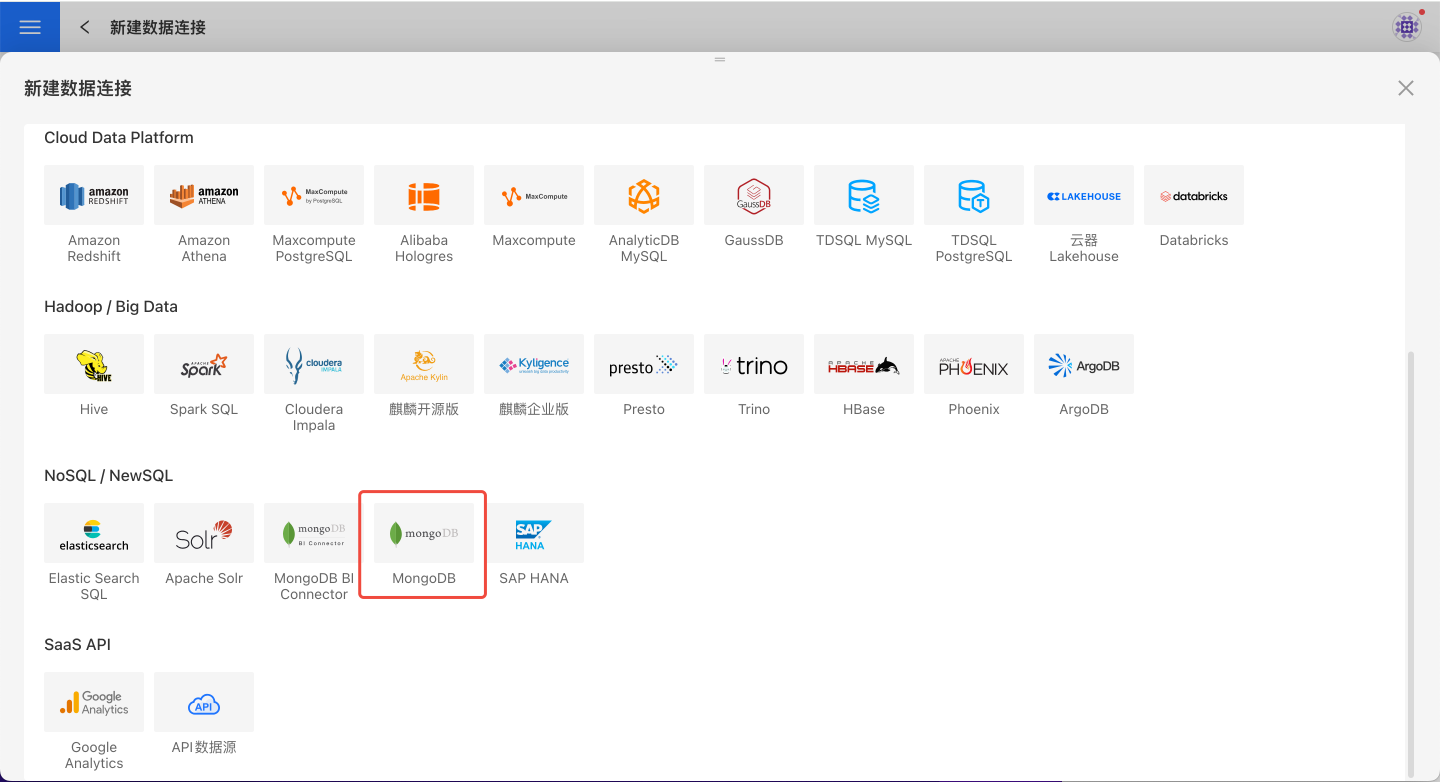Pick the Hive connector icon
The width and height of the screenshot is (1440, 782).
point(94,365)
